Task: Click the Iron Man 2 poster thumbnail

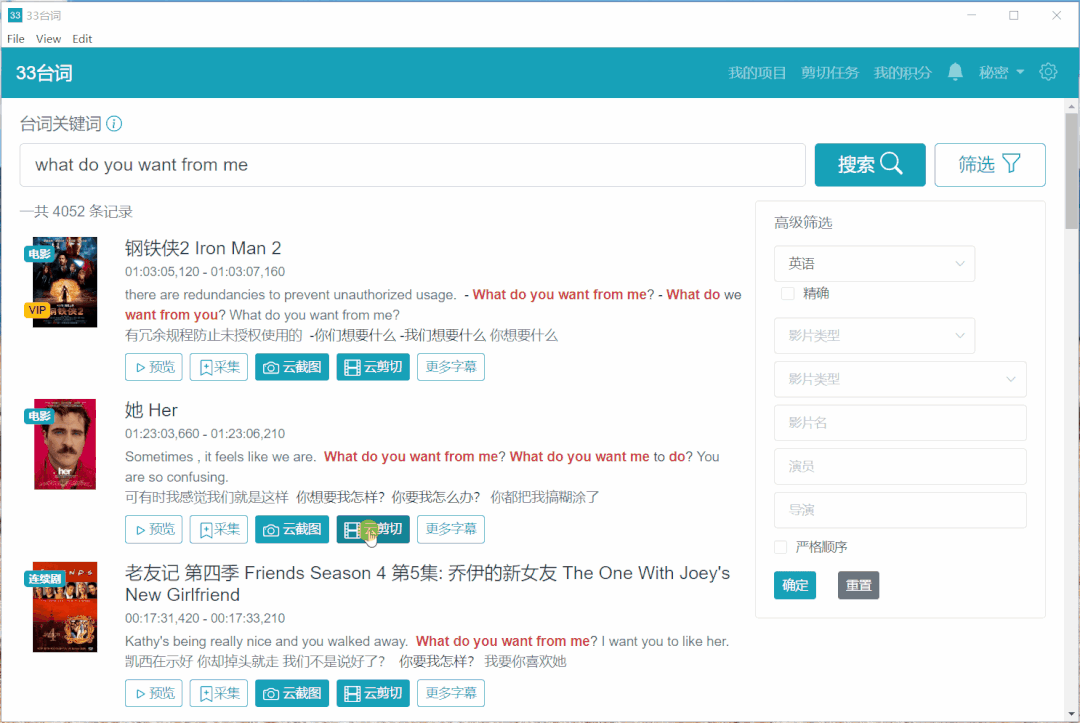Action: click(65, 282)
